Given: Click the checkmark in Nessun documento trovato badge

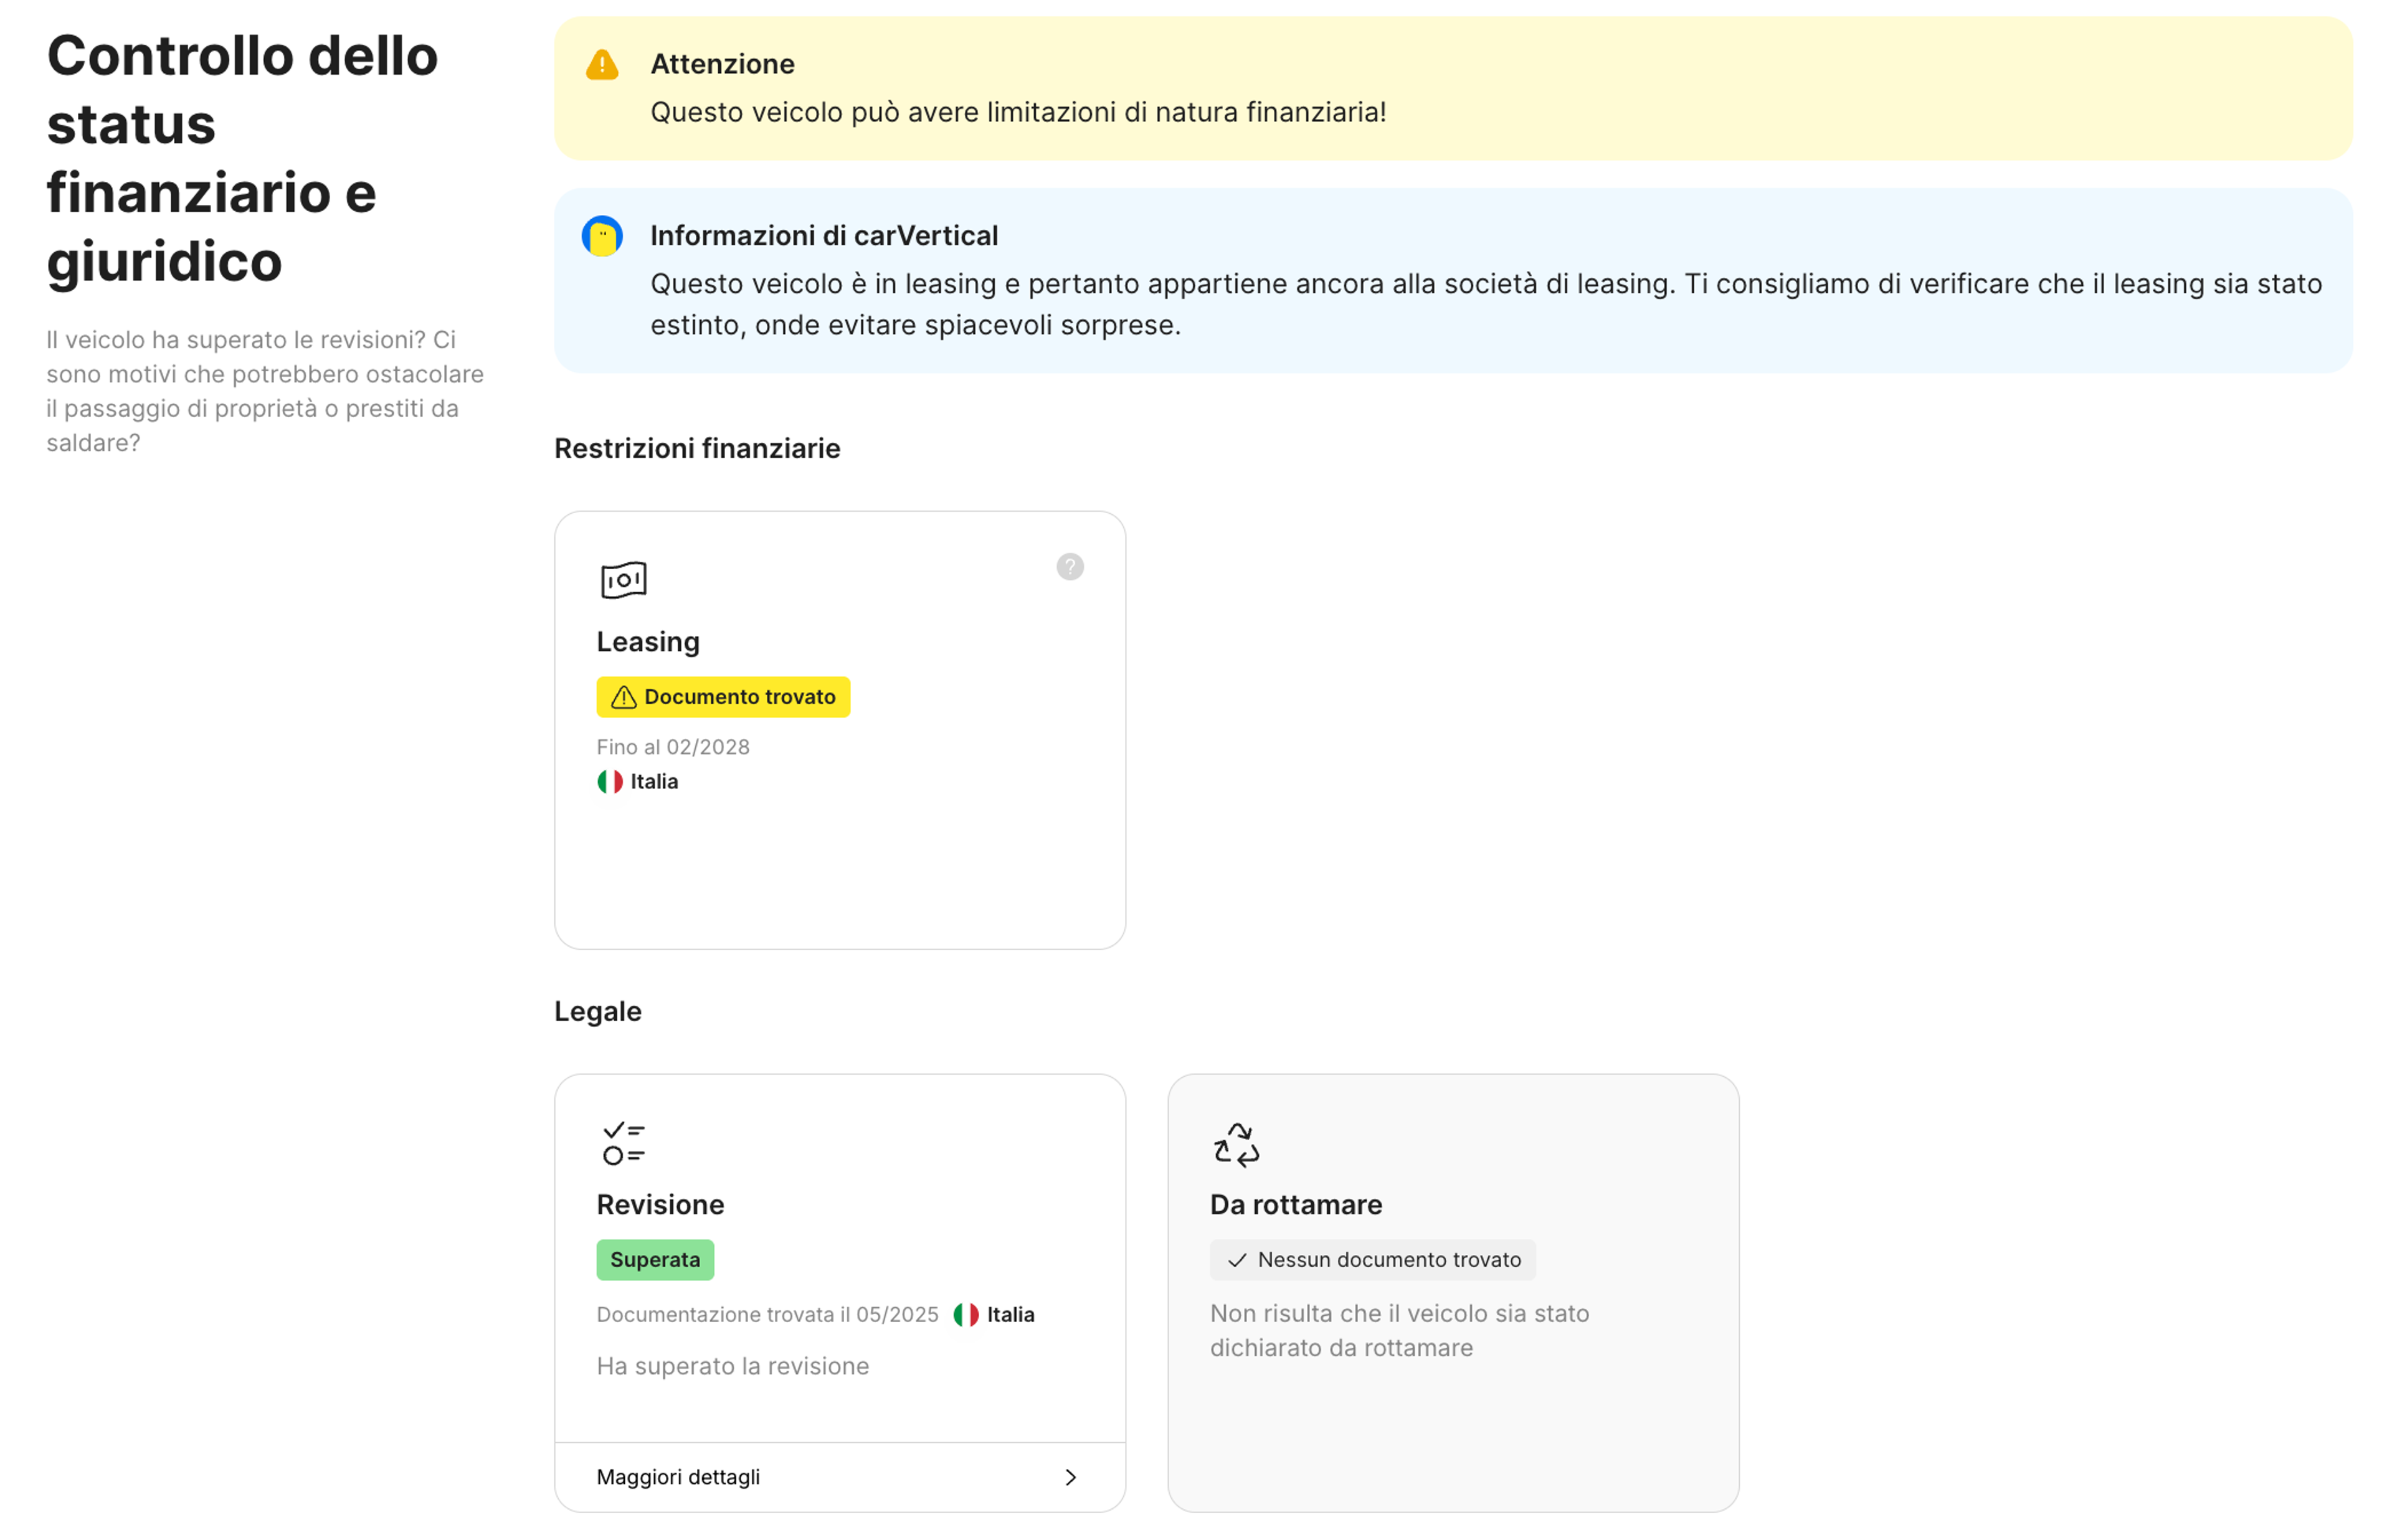Looking at the screenshot, I should [x=1237, y=1261].
